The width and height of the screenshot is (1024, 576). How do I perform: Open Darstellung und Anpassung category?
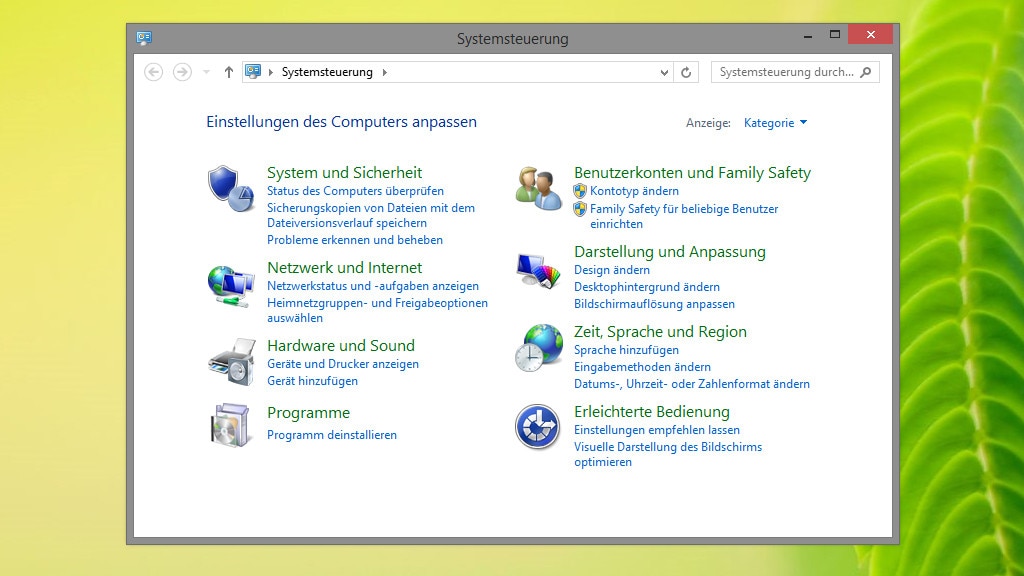click(x=670, y=251)
